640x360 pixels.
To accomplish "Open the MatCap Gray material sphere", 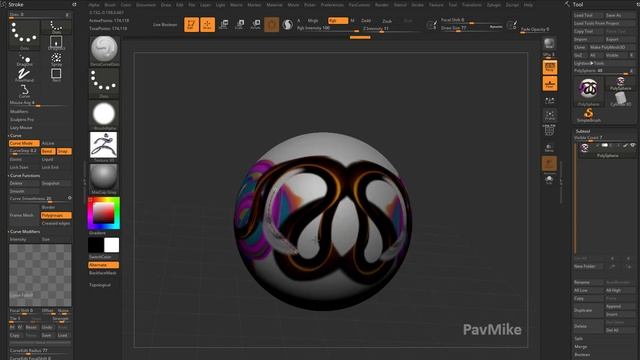I will click(x=104, y=178).
